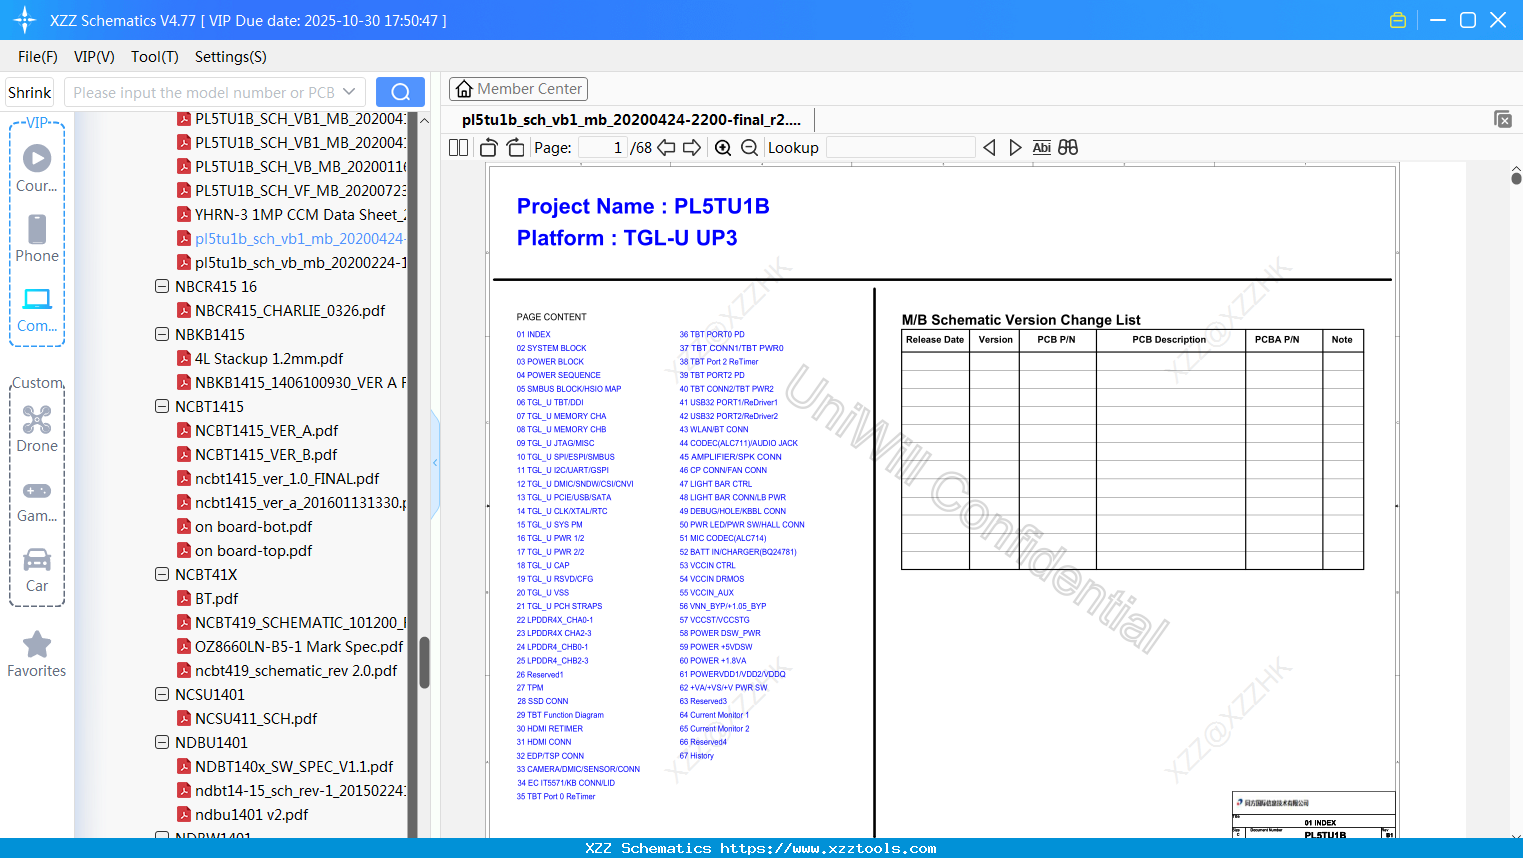Collapse the NDBU1401 folder
The width and height of the screenshot is (1523, 858).
tap(162, 742)
